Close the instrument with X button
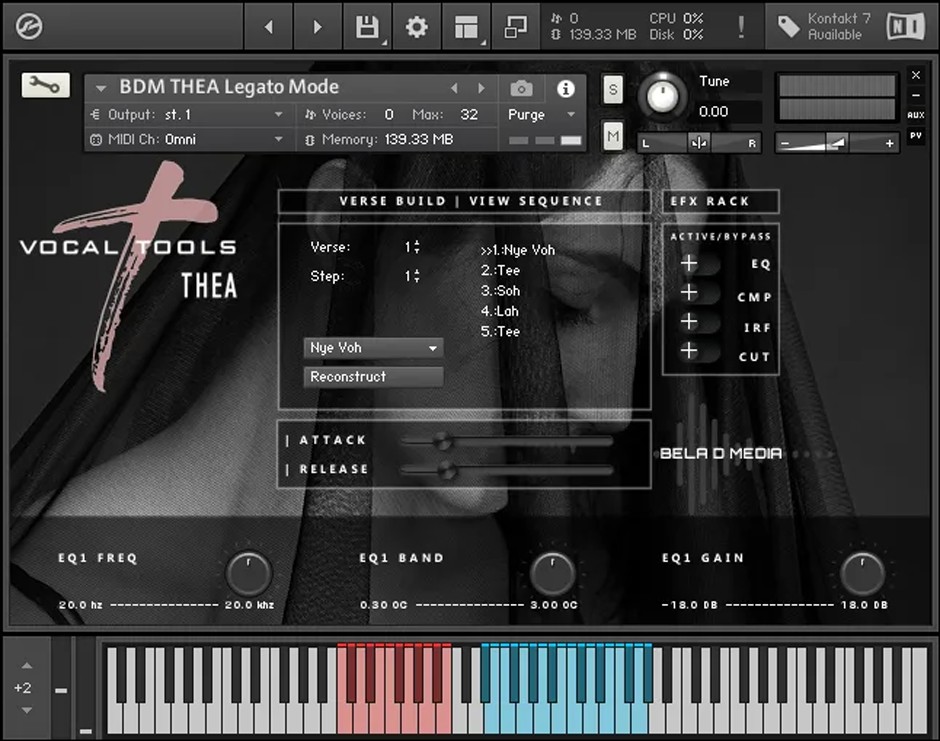 point(915,75)
